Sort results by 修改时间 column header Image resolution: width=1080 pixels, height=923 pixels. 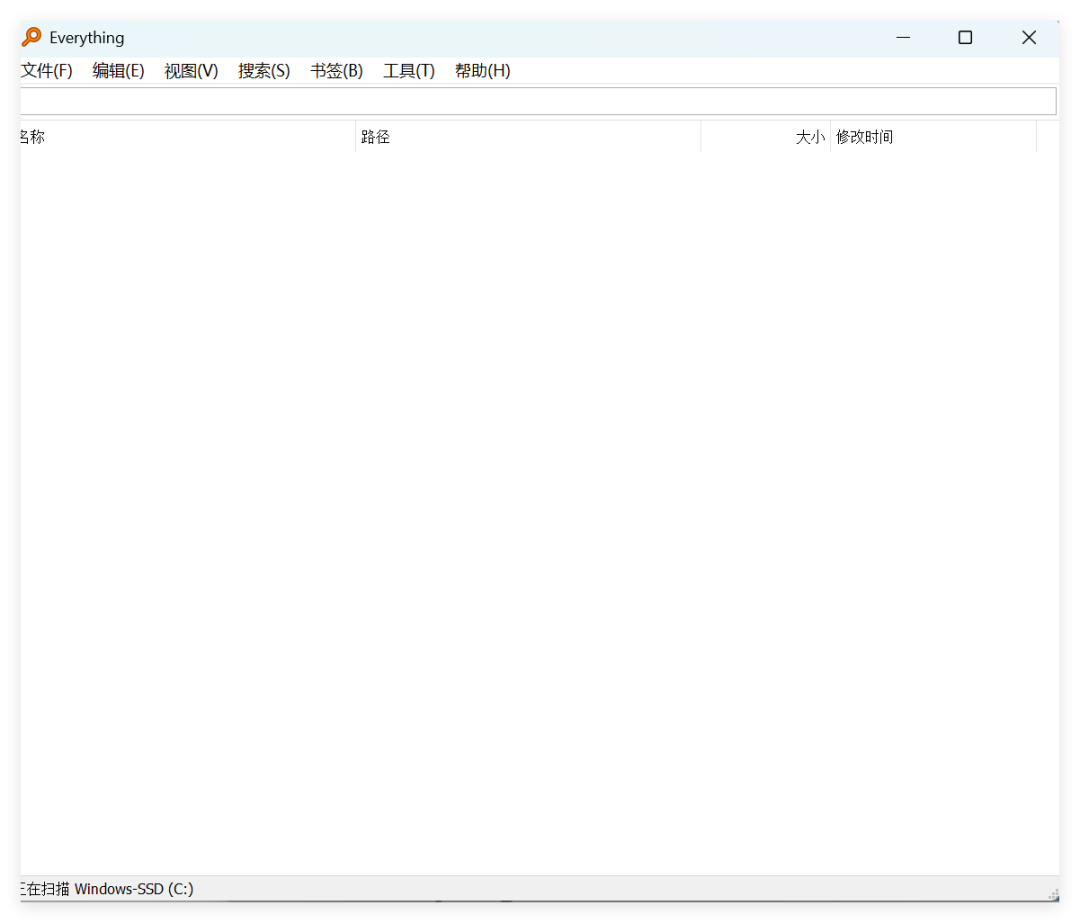click(x=933, y=137)
